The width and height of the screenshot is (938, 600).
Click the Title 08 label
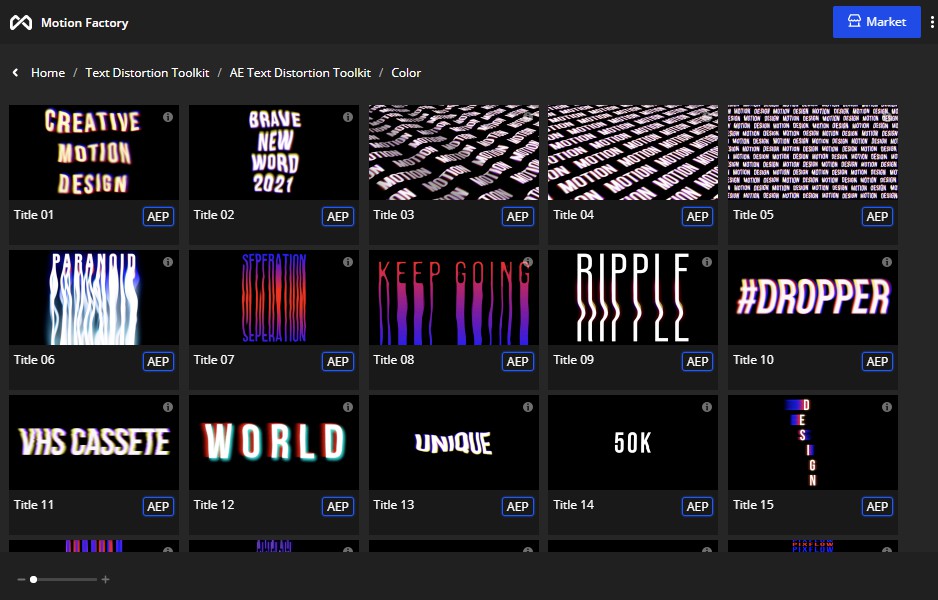394,360
